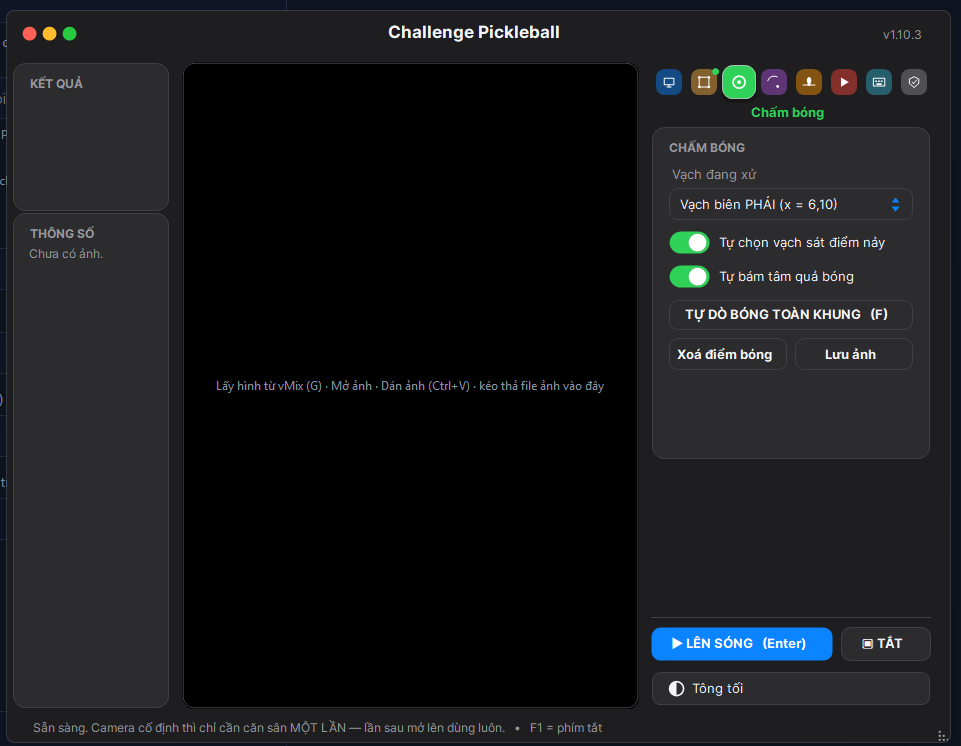Open the Vạch đang xử line dropdown
This screenshot has width=961, height=746.
(791, 204)
